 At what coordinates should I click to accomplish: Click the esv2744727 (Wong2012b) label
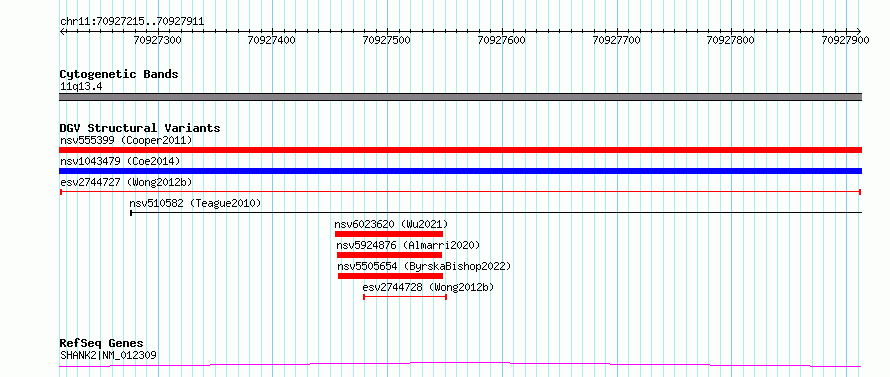click(126, 182)
